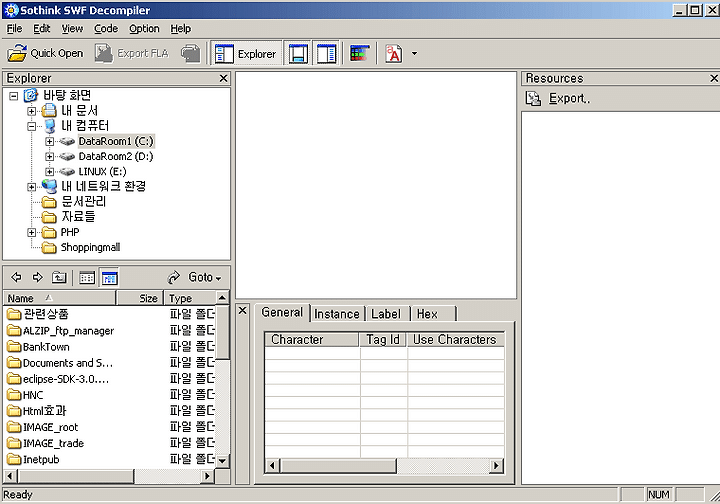Close the Explorer panel
Screen dimensions: 720x504
pyautogui.click(x=223, y=78)
